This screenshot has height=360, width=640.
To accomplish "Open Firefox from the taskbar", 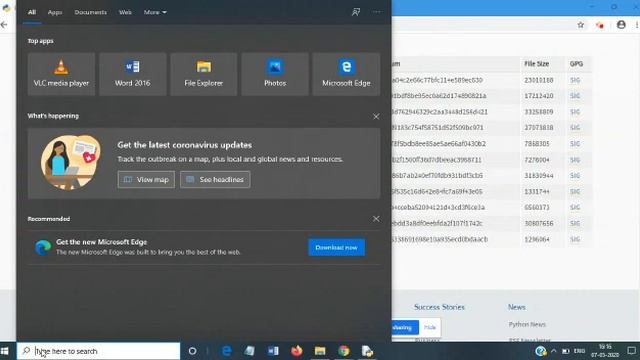I will pos(297,351).
